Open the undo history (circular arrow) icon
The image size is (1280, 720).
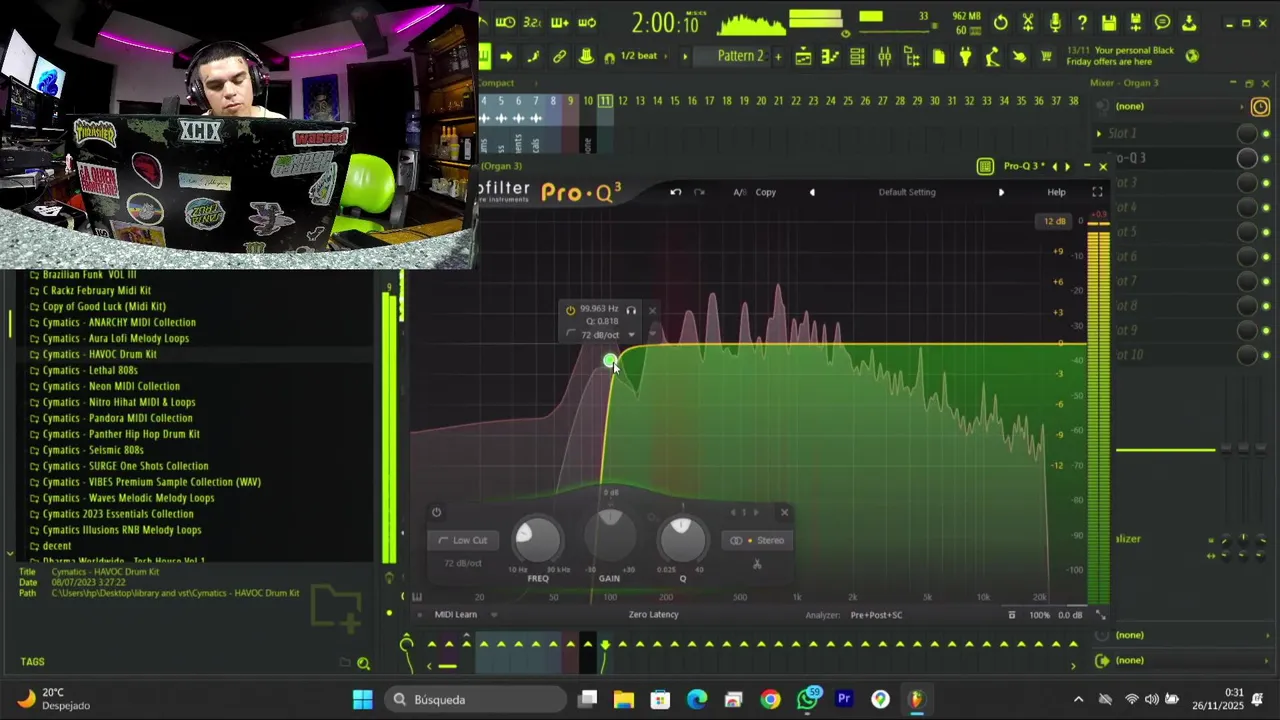pyautogui.click(x=1000, y=23)
